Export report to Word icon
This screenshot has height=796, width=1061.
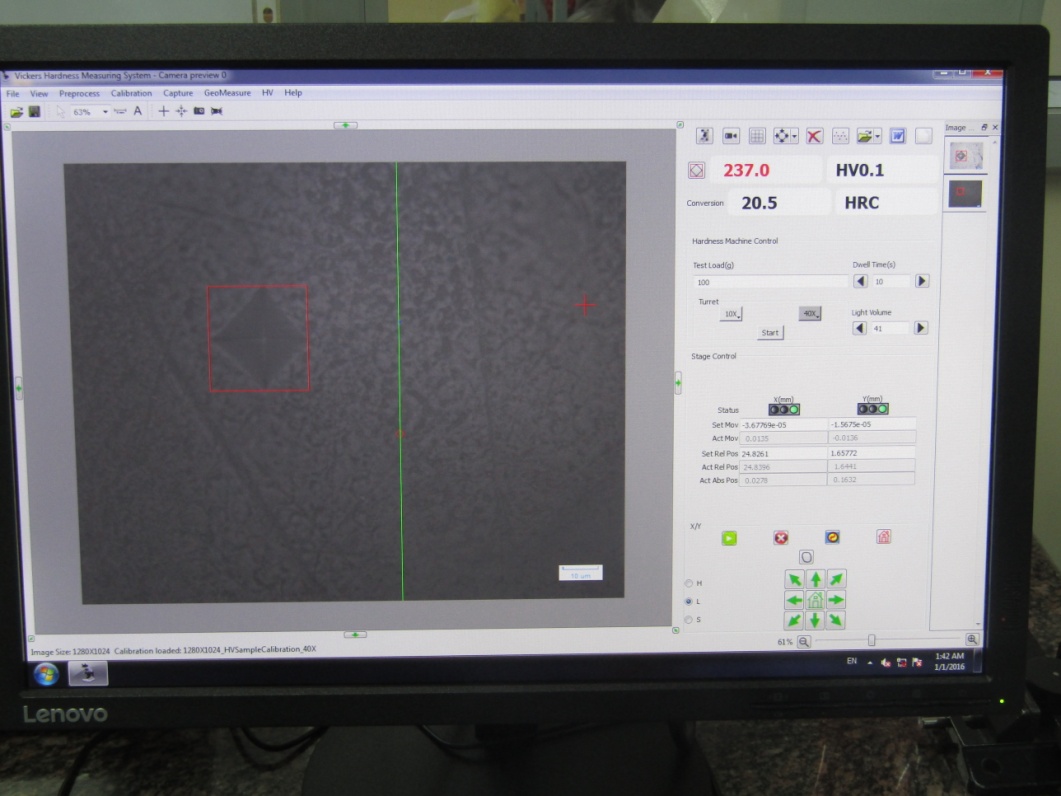click(x=897, y=136)
